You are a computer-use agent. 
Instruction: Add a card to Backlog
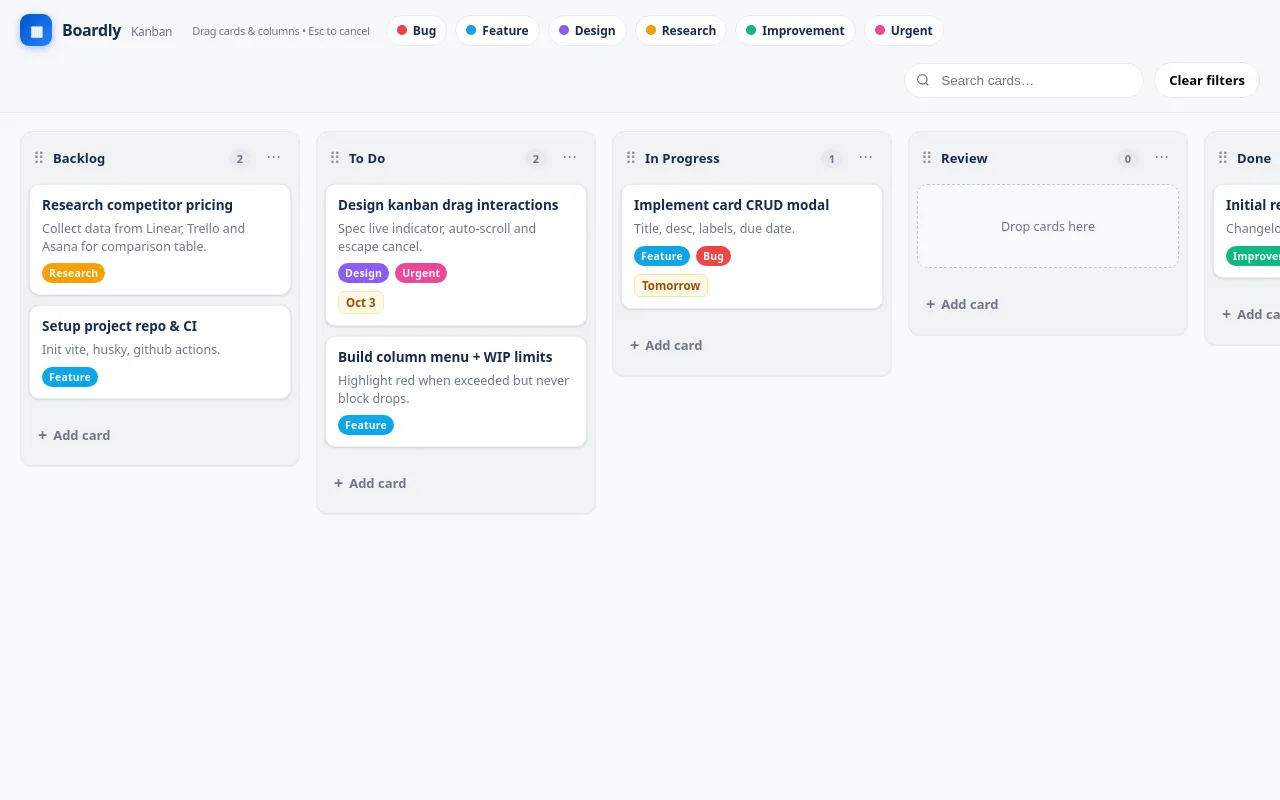(x=74, y=435)
